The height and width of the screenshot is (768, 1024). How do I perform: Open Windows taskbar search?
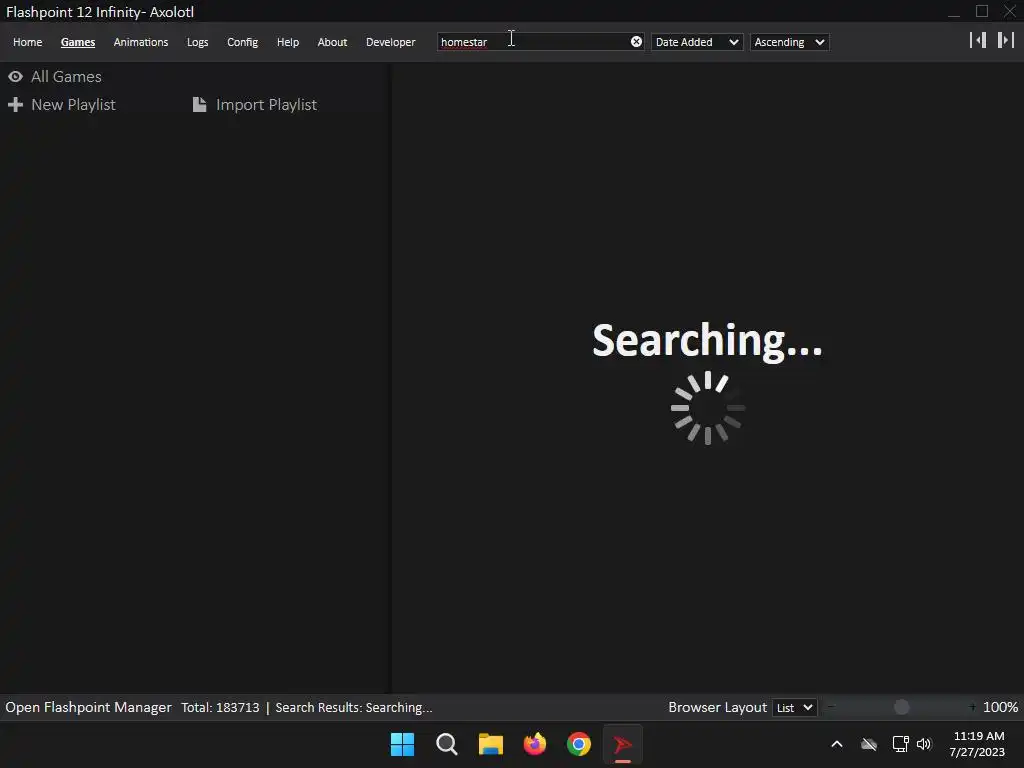[x=447, y=744]
